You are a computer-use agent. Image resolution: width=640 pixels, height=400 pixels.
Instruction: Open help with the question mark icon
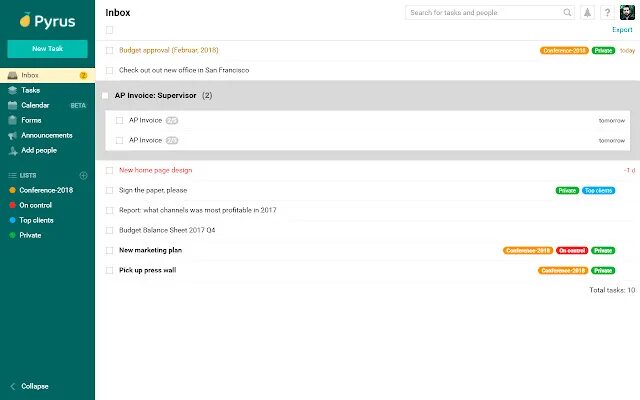pos(606,13)
